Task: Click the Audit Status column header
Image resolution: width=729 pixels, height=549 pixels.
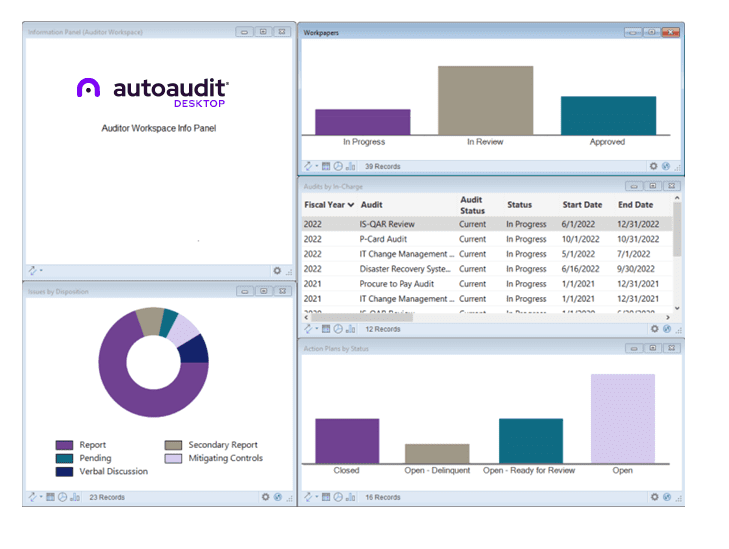Action: click(472, 205)
